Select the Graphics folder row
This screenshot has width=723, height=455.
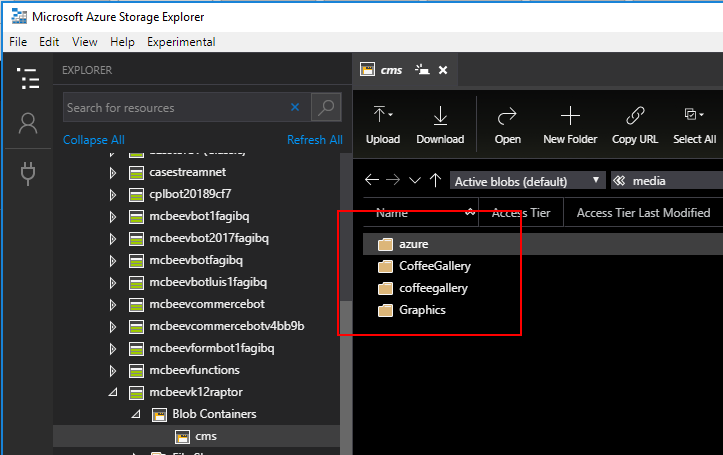pyautogui.click(x=543, y=310)
